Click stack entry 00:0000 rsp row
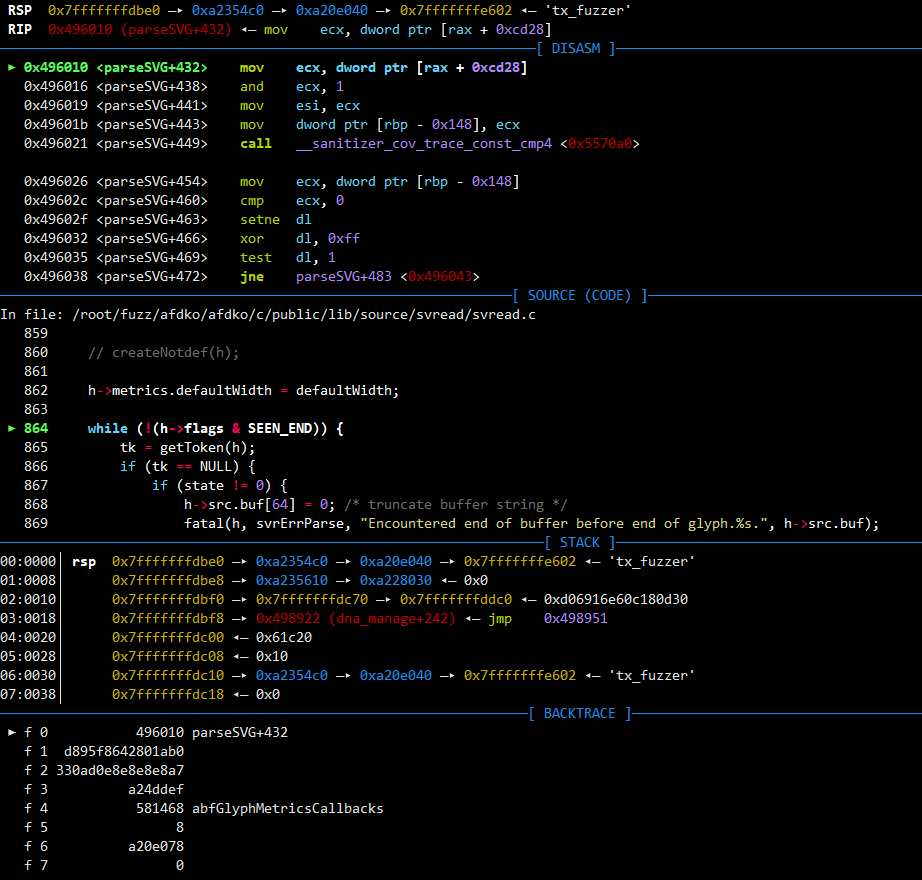 point(348,561)
